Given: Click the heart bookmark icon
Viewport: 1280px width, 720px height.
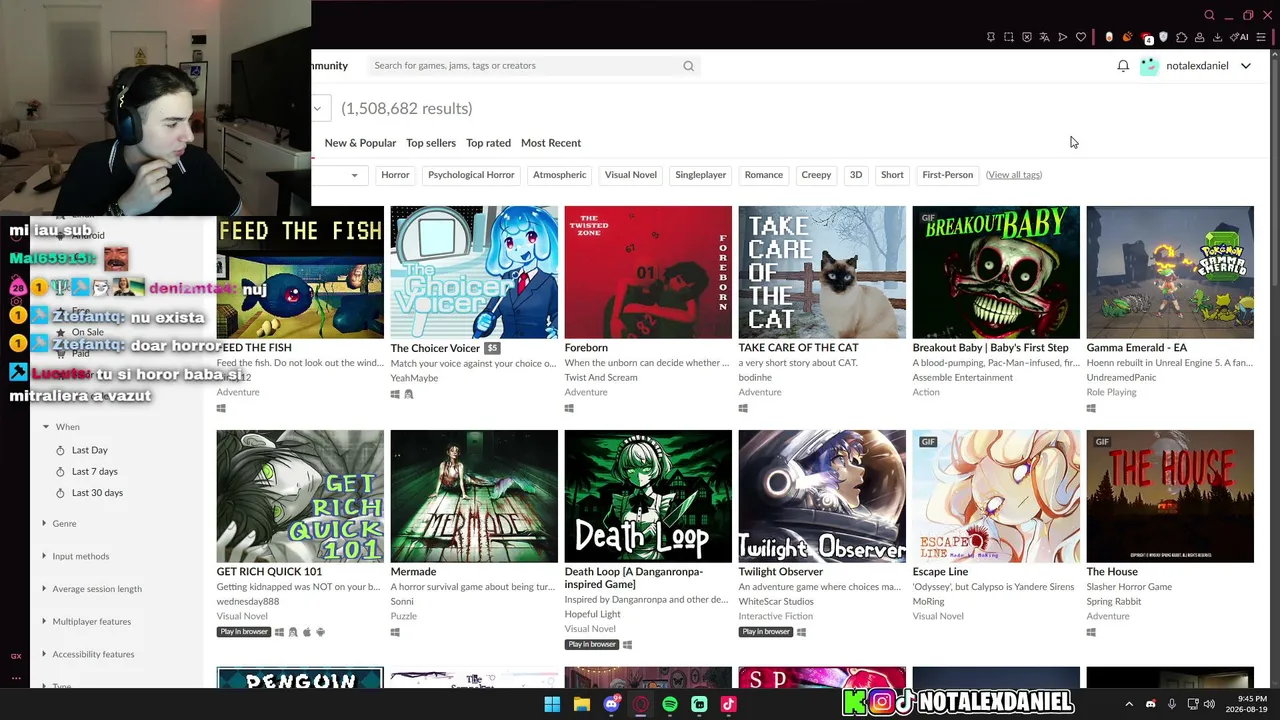Looking at the screenshot, I should tap(1081, 37).
